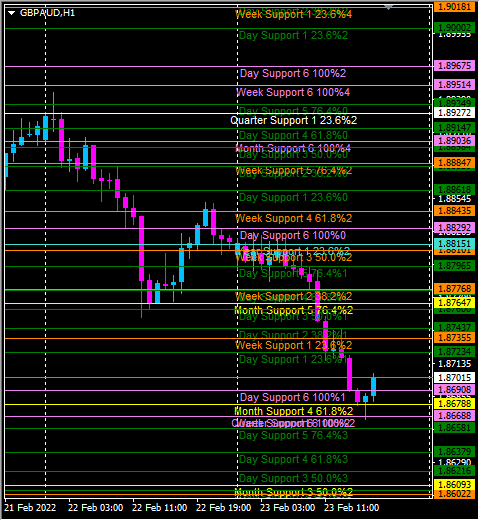Image resolution: width=480 pixels, height=521 pixels.
Task: Click the yellow 1.86093 price tag
Action: tap(454, 485)
